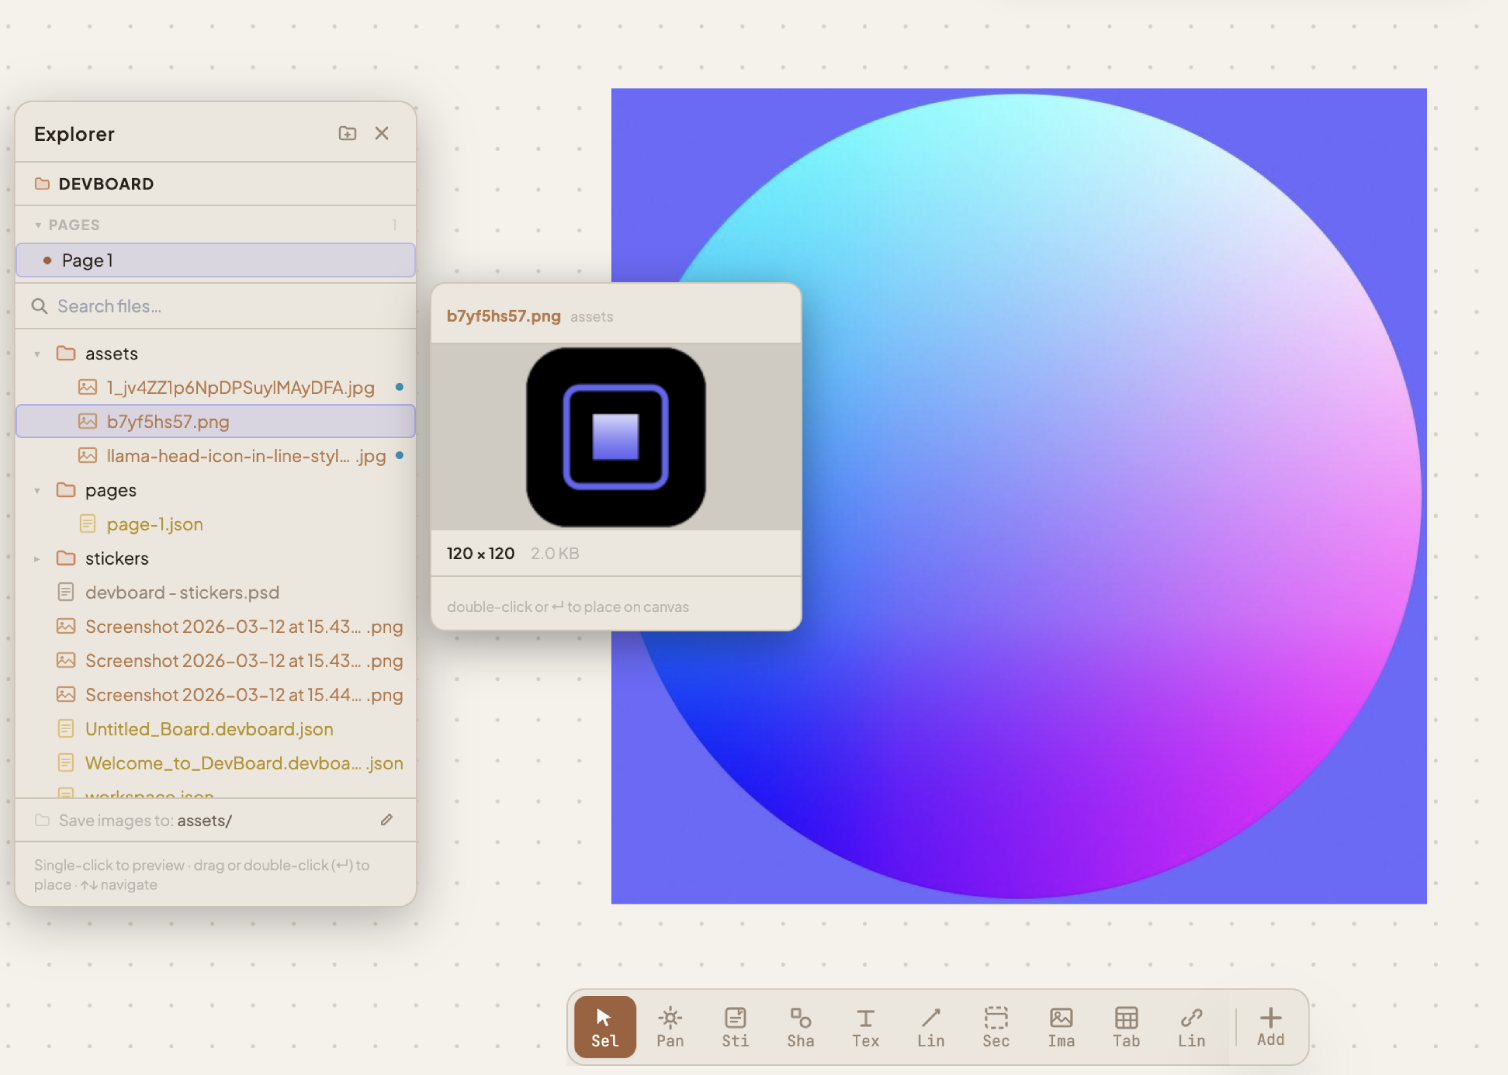The image size is (1508, 1075).
Task: Choose the Line tool
Action: 930,1026
